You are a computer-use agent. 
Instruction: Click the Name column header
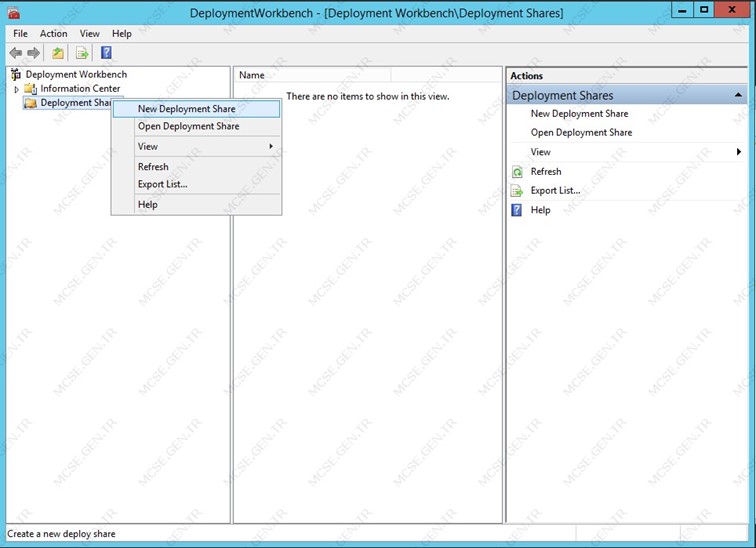pos(312,75)
